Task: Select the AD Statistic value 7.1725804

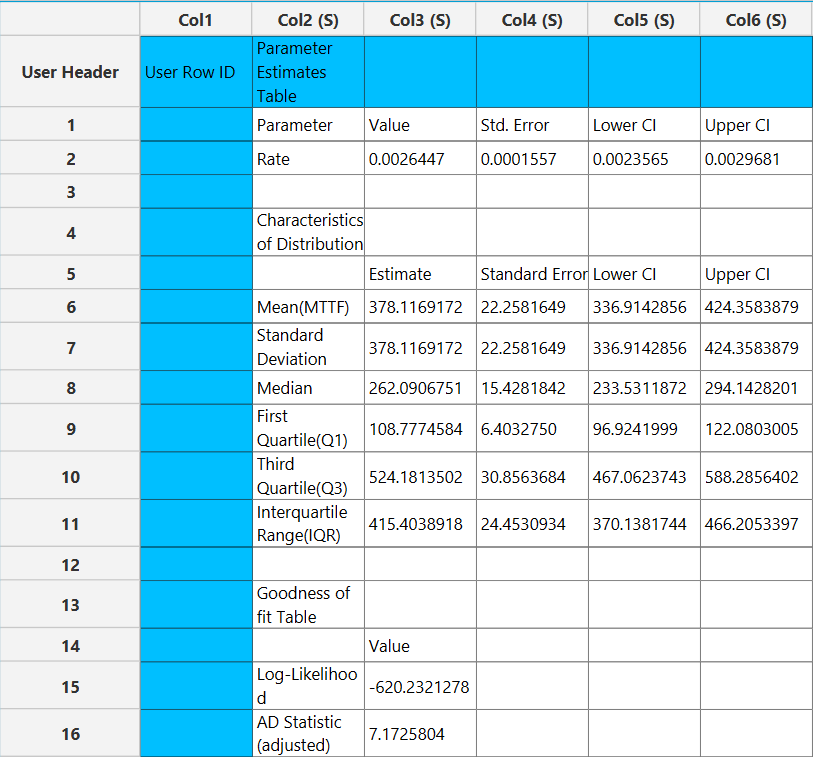Action: tap(420, 733)
